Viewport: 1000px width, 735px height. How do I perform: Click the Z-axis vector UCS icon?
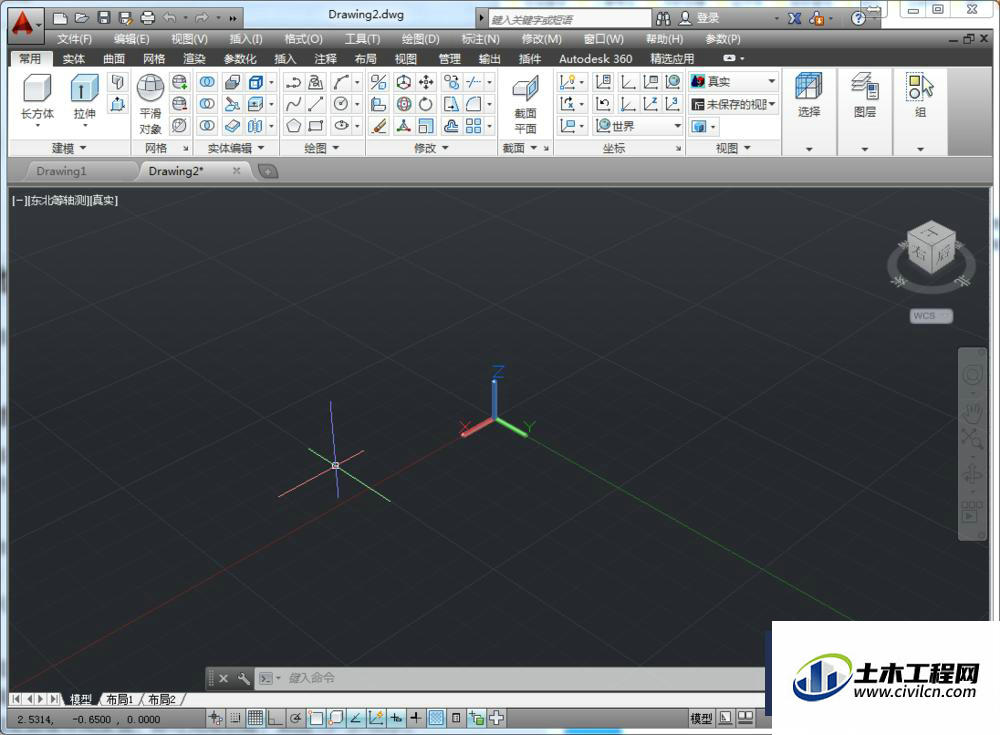651,103
